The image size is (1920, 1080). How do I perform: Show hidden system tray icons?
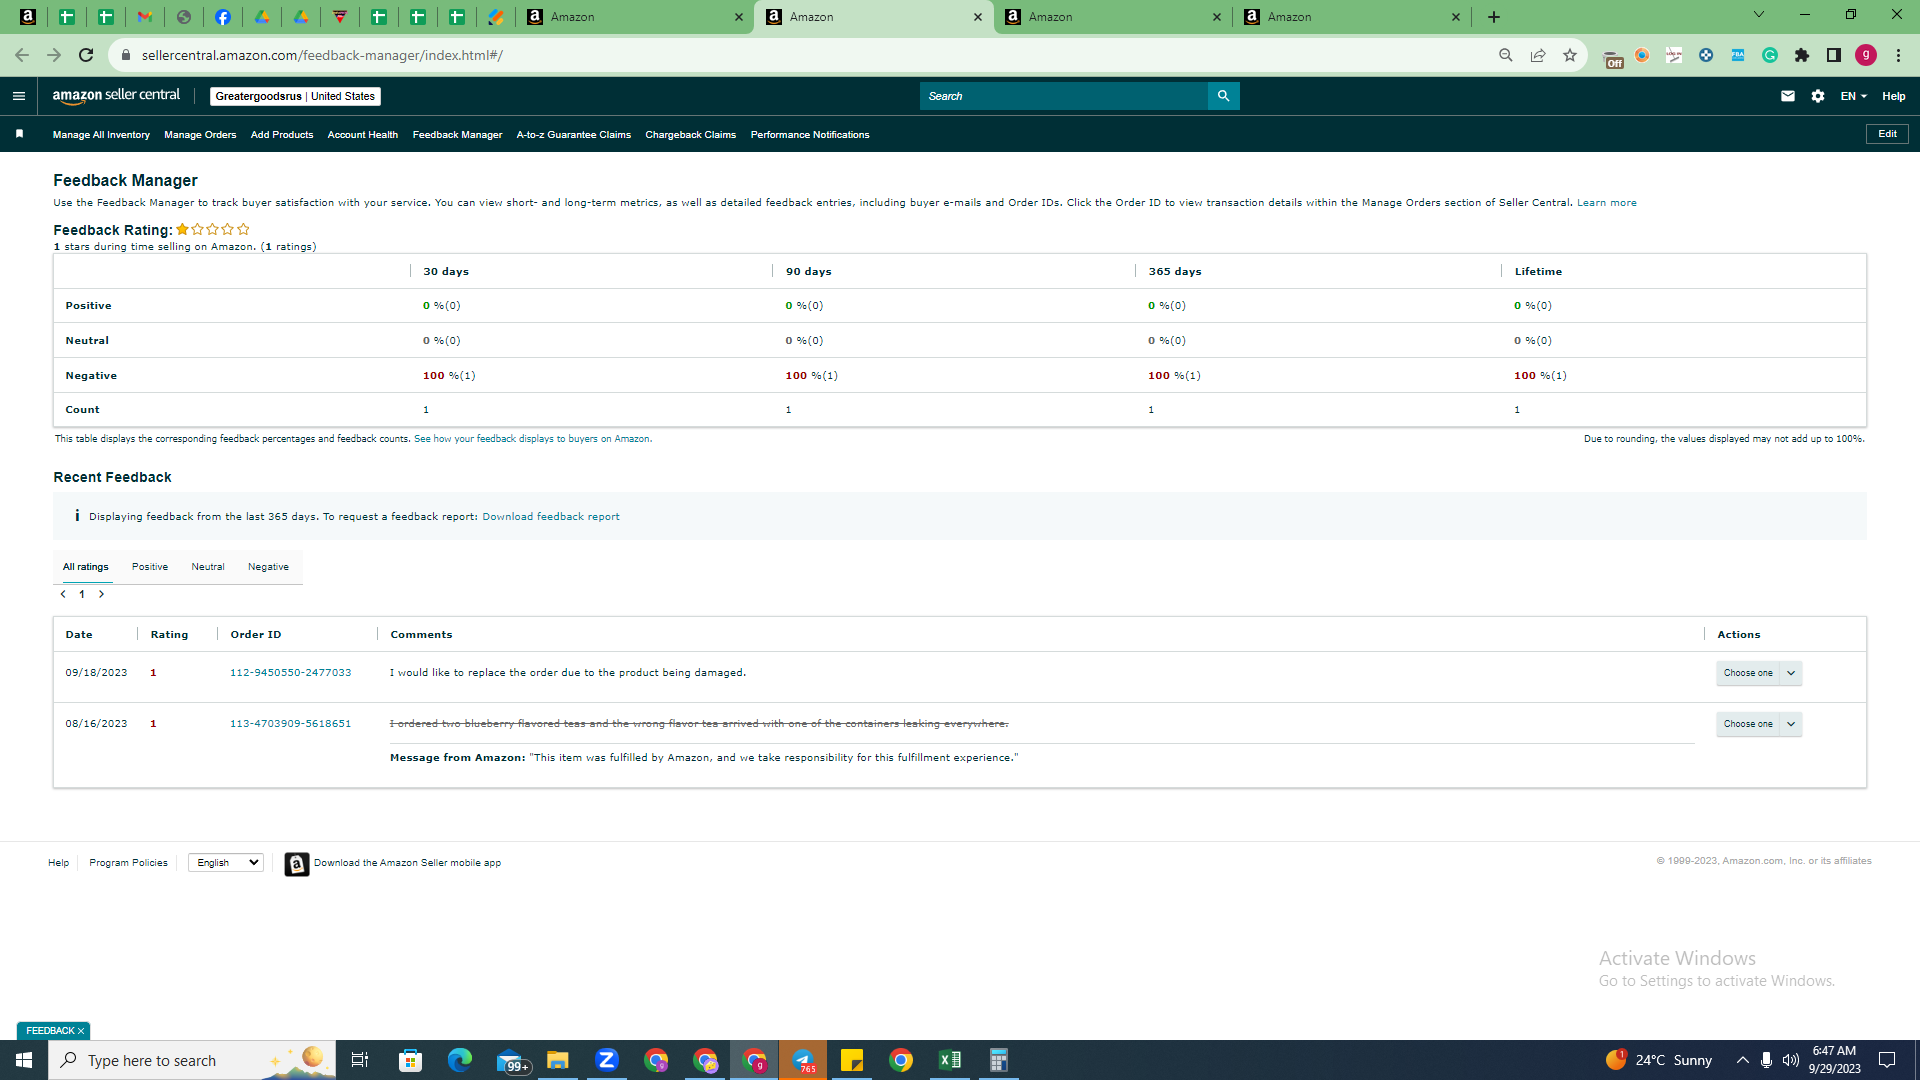pyautogui.click(x=1742, y=1060)
